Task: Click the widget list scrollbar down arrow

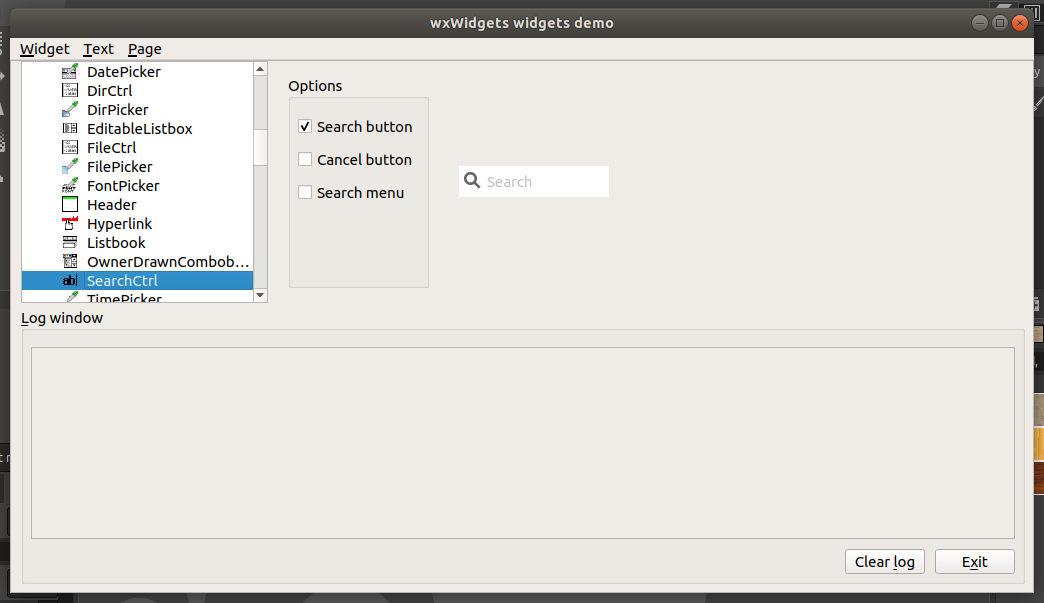Action: click(x=260, y=295)
